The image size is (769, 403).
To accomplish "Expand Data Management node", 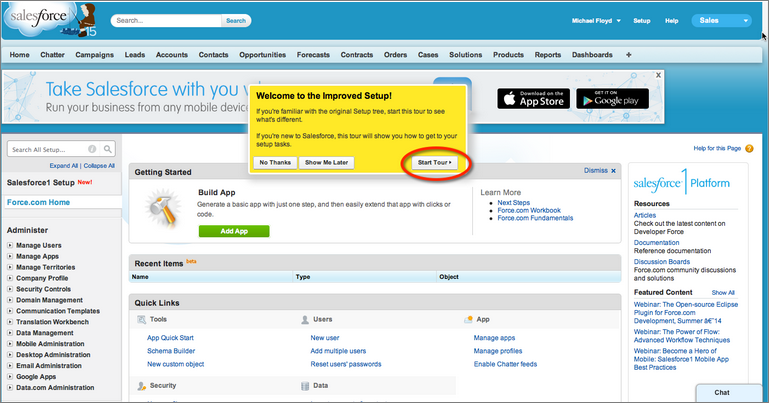I will coord(10,333).
